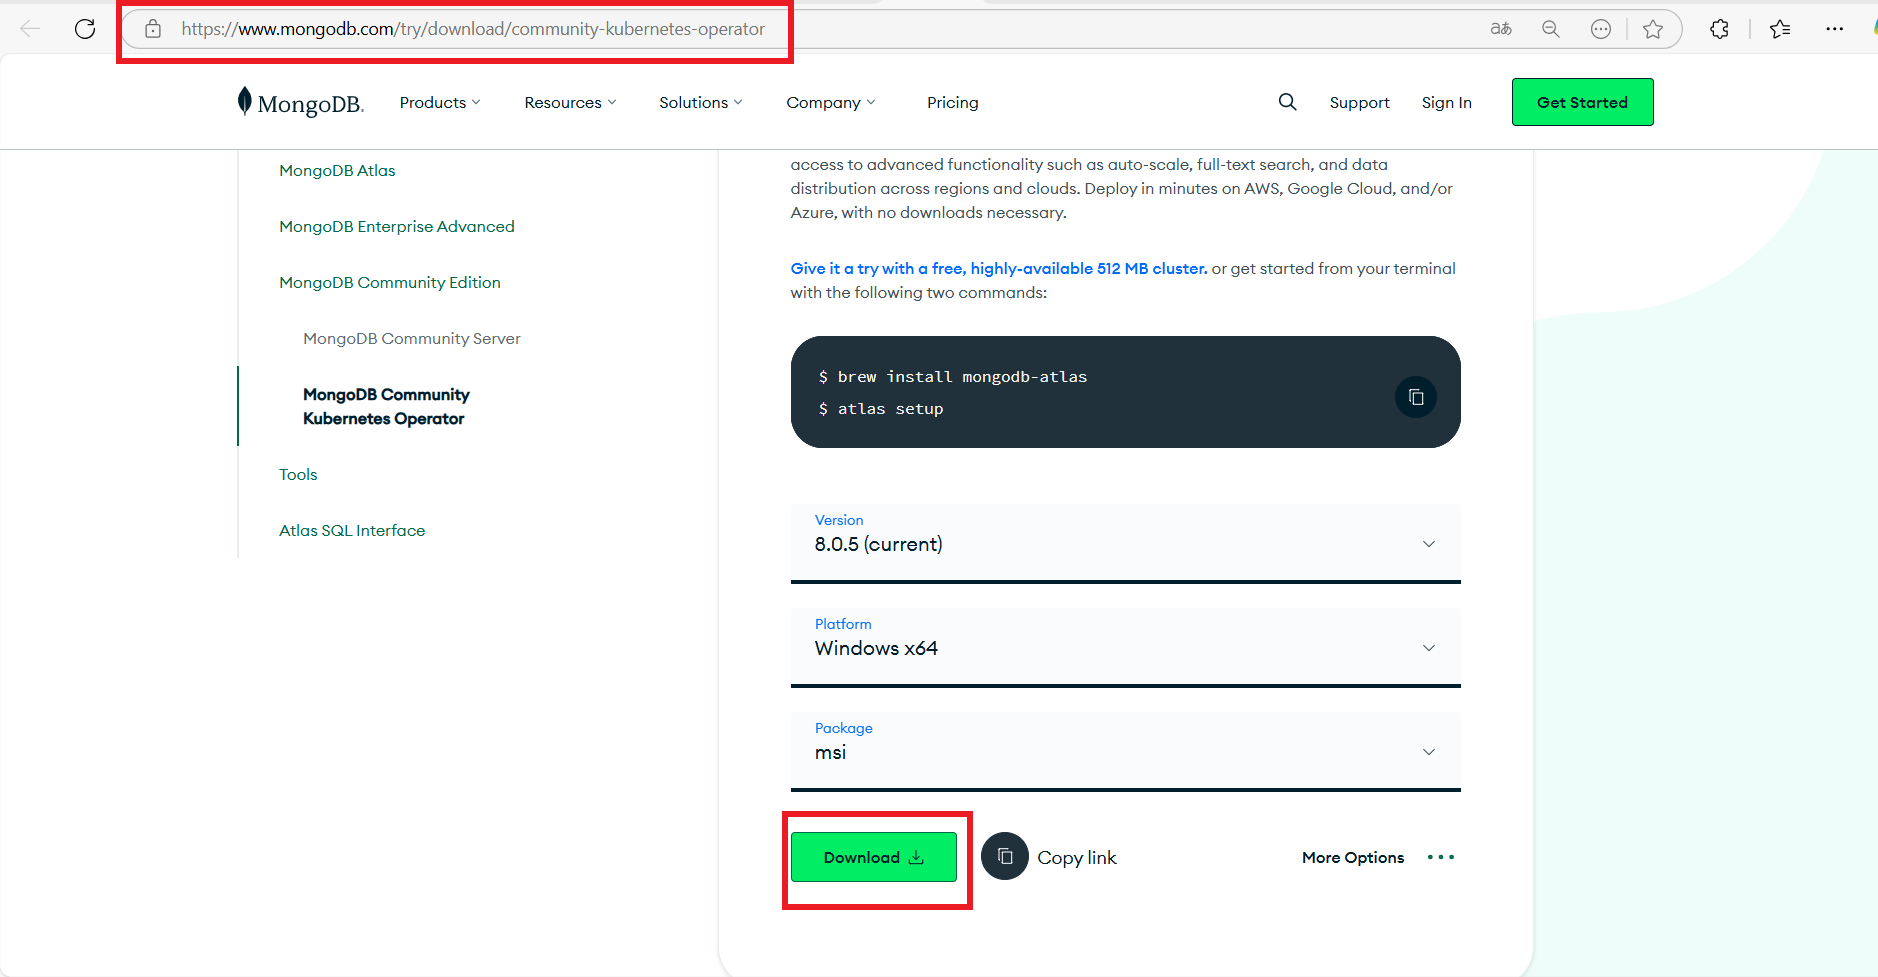Click the browser zoom magnifier icon
Image resolution: width=1878 pixels, height=977 pixels.
pyautogui.click(x=1550, y=29)
